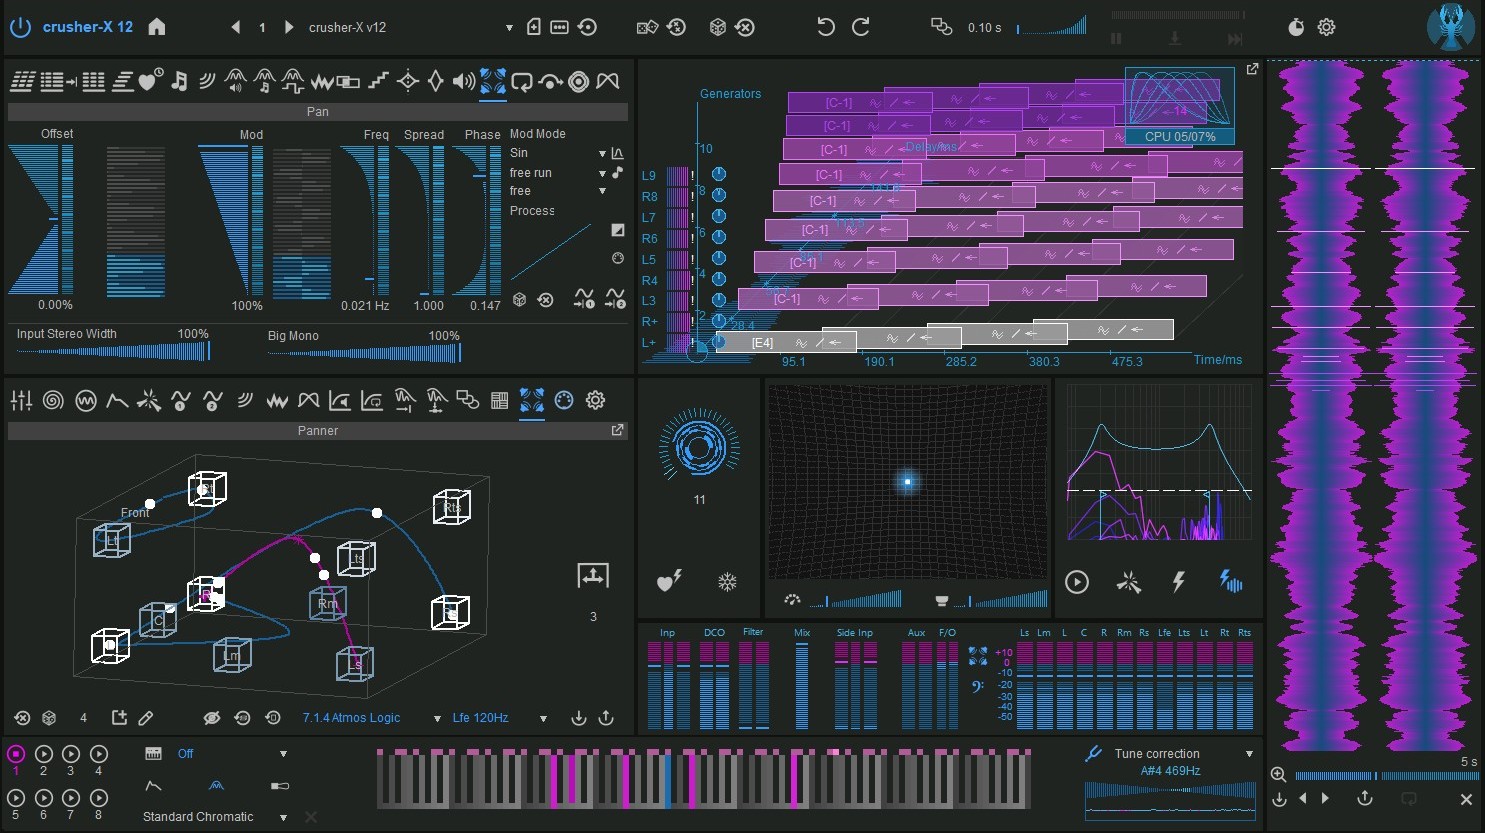
Task: Expand the 7.1.4 Atmos Logic dropdown
Action: (x=437, y=718)
